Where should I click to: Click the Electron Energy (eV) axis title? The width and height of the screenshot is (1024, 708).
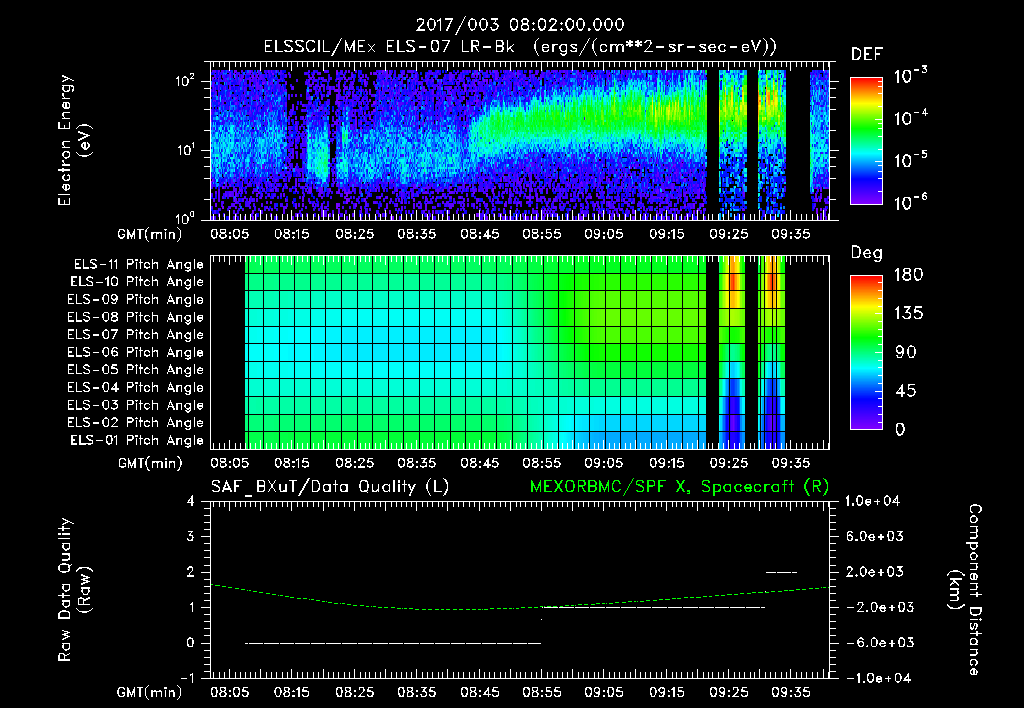[74, 140]
